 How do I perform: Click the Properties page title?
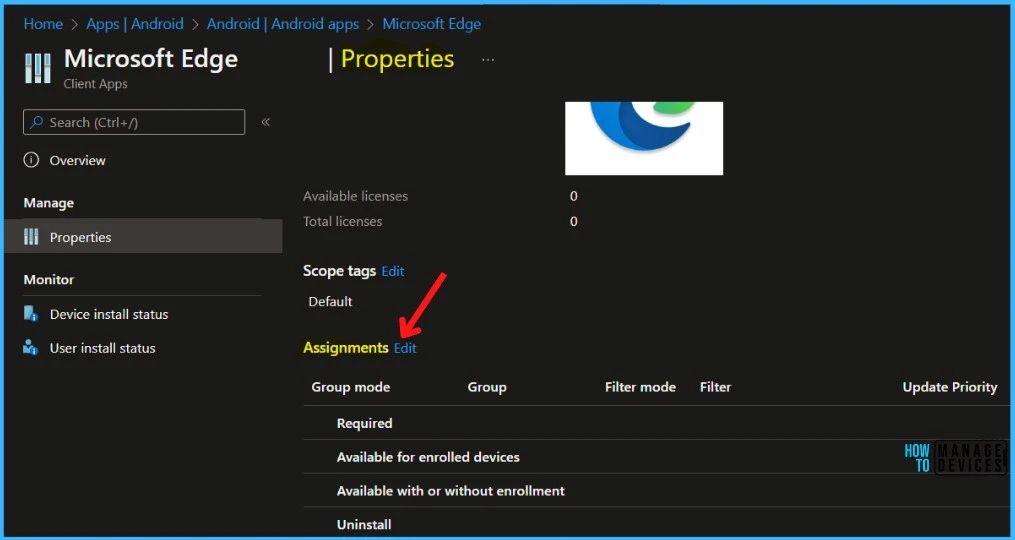(397, 59)
